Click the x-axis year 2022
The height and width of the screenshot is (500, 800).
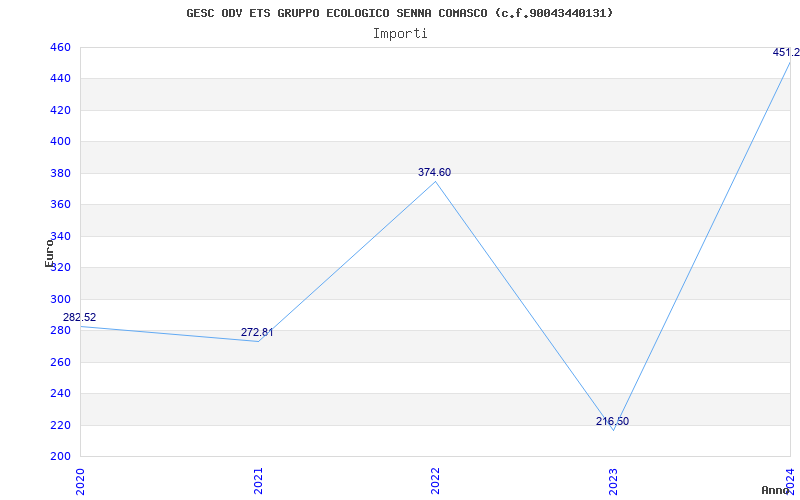[435, 481]
